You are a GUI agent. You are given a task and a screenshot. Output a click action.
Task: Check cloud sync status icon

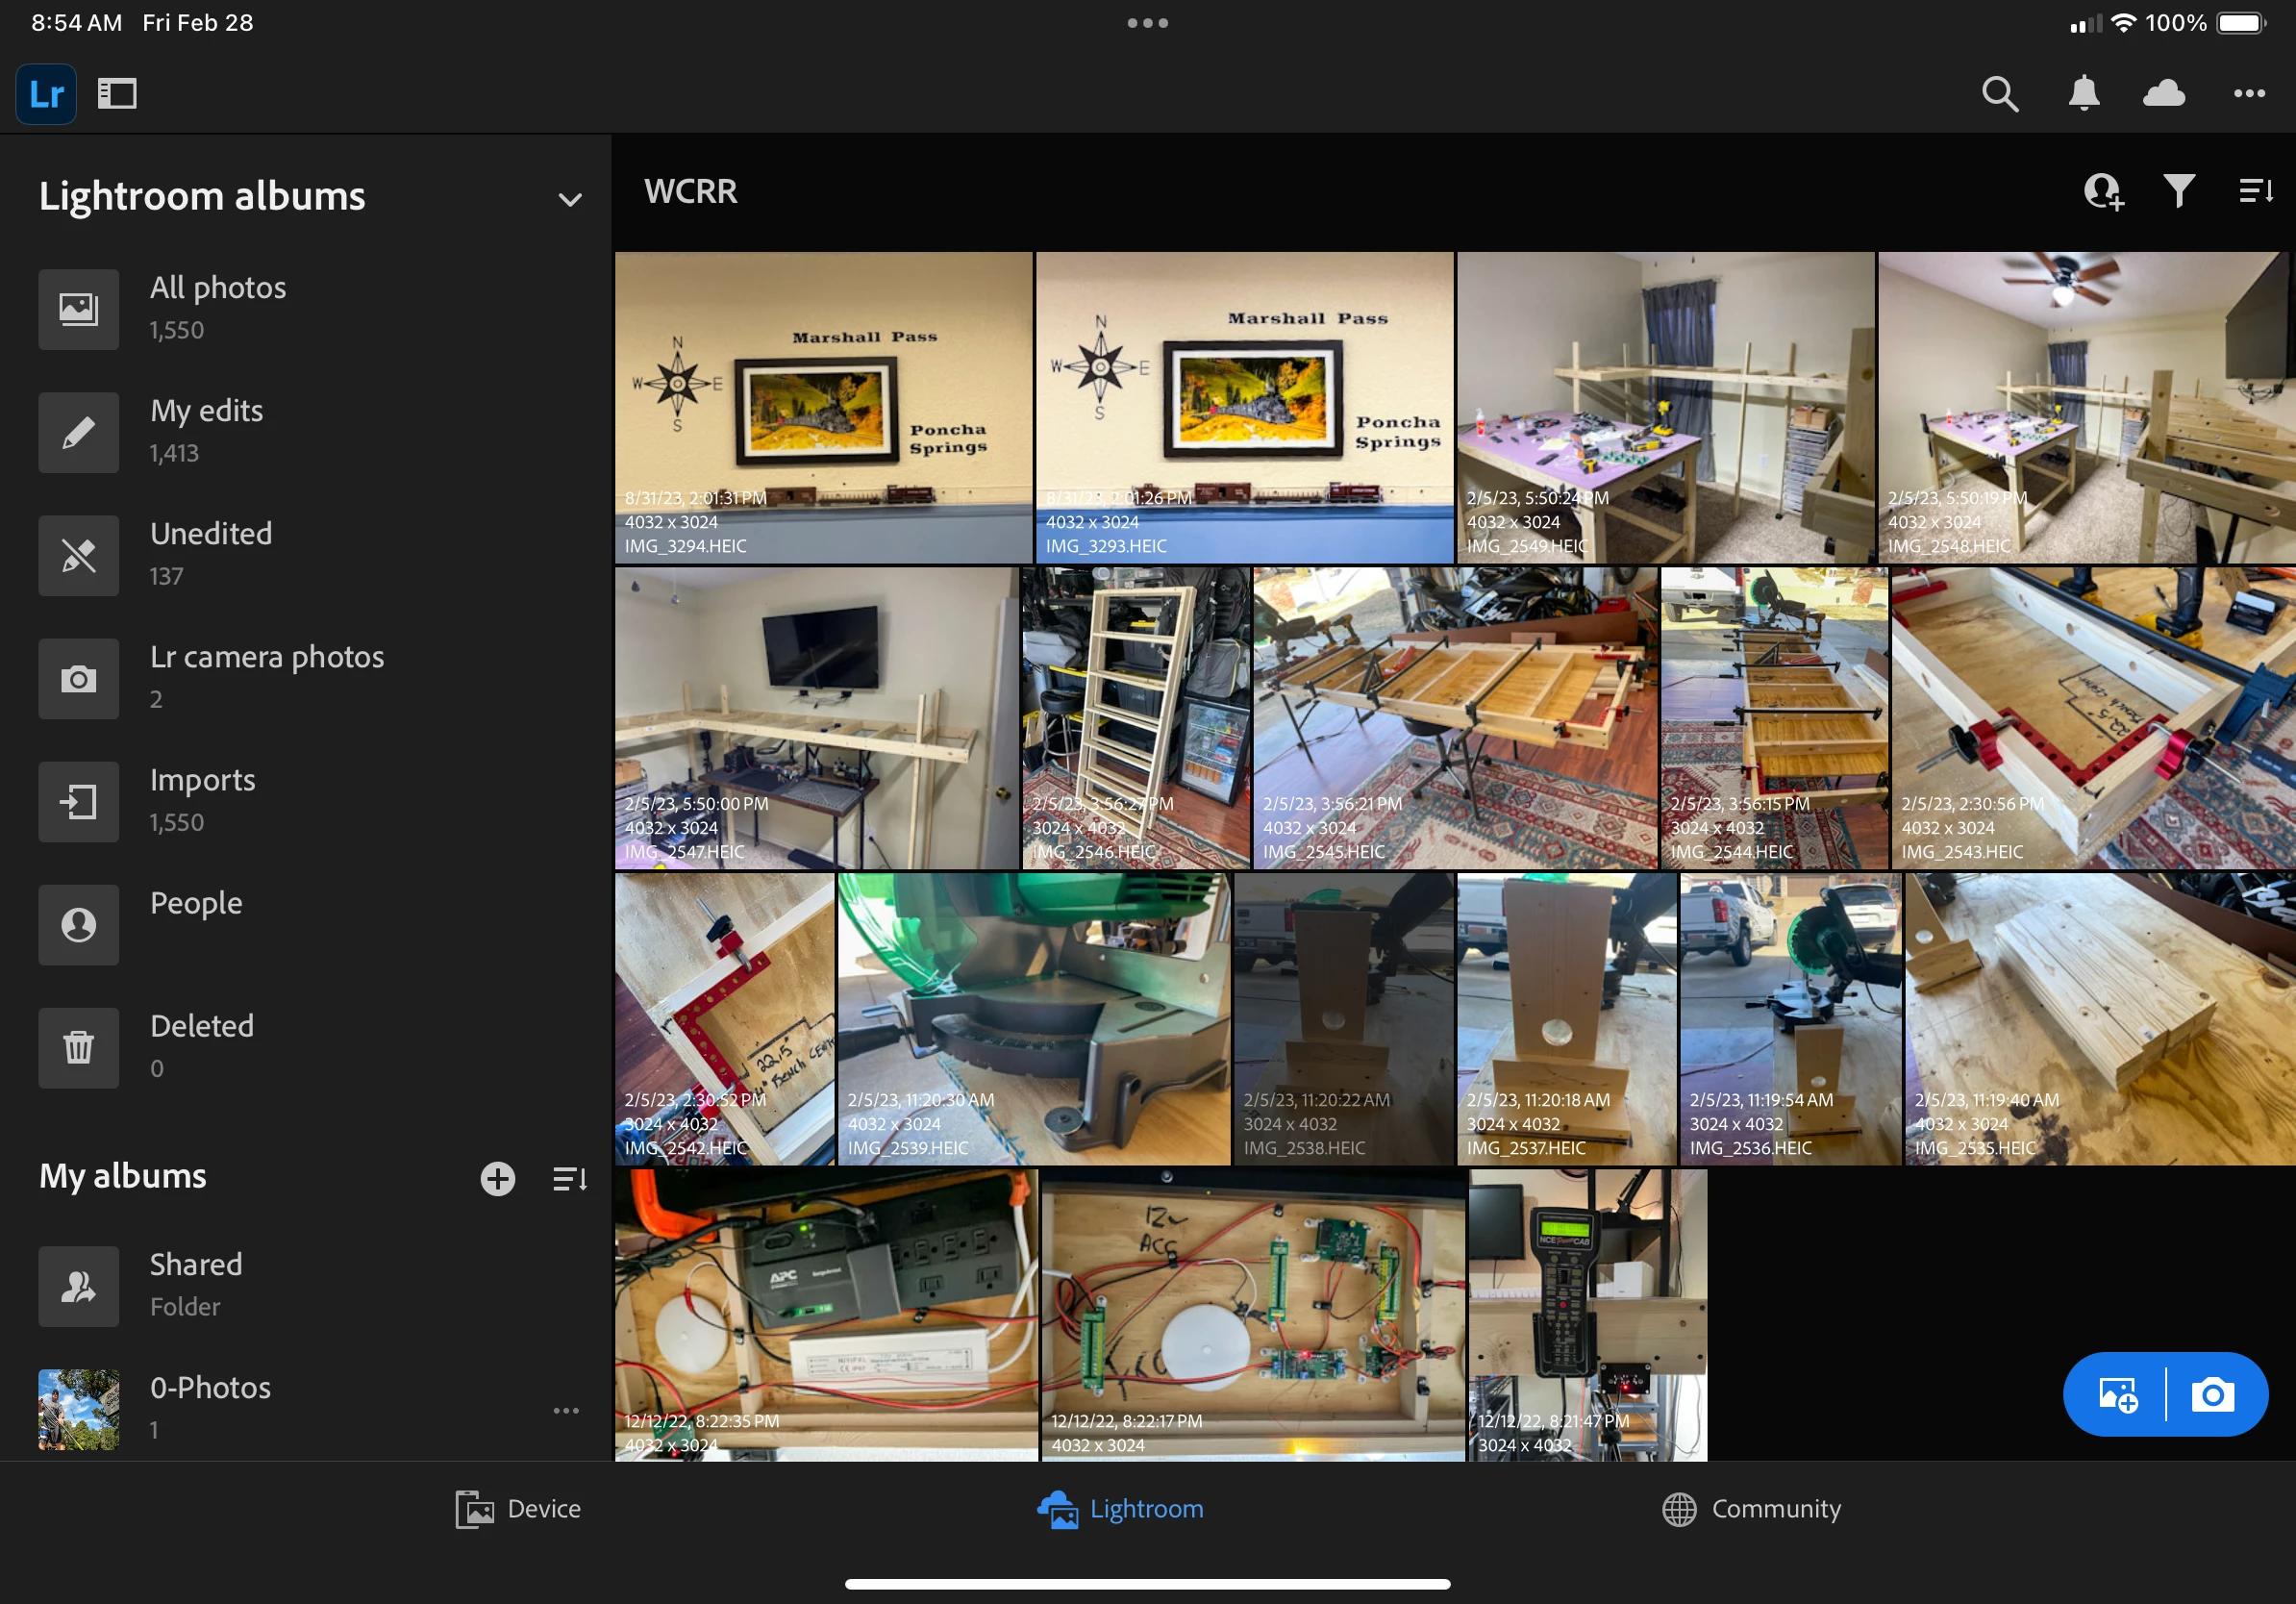pos(2164,94)
